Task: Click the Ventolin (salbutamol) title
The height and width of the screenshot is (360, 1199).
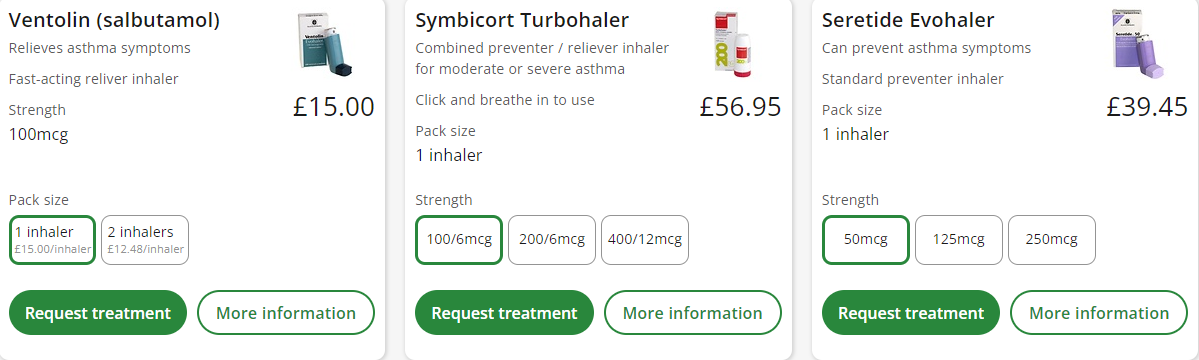Action: tap(114, 21)
